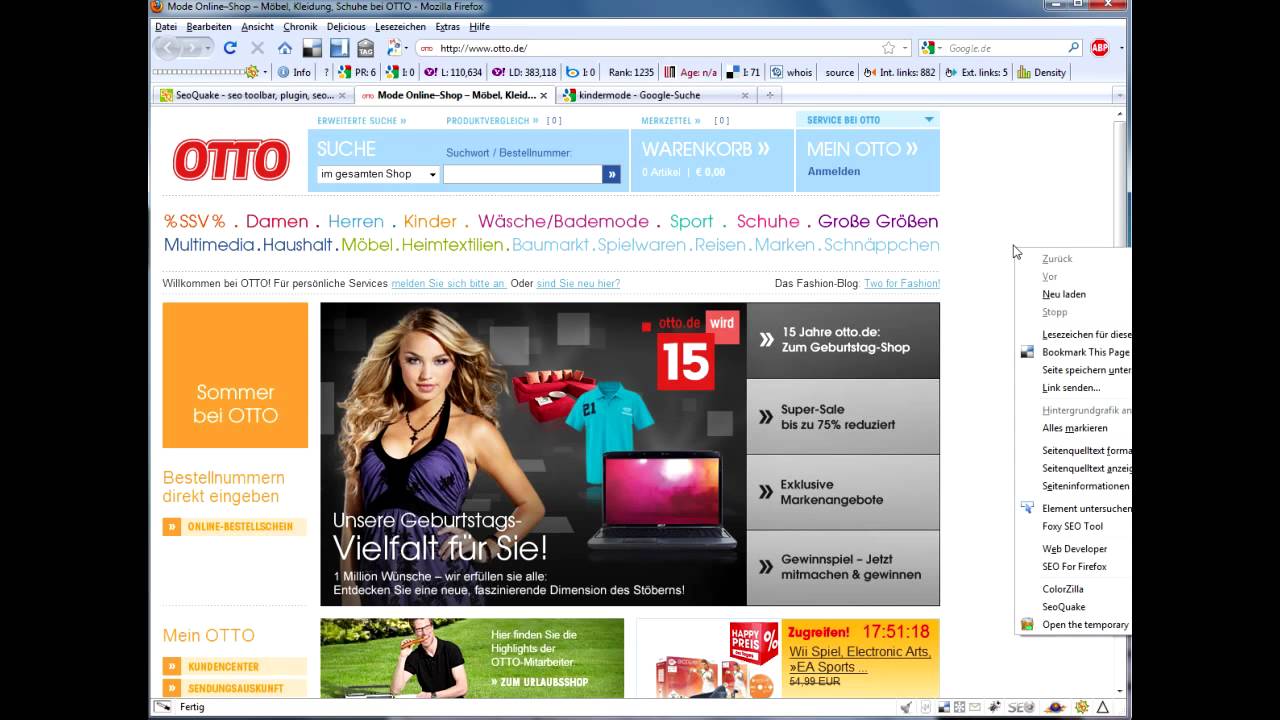Click the Yahoo L: 110,634 parameter
The height and width of the screenshot is (720, 1280).
453,72
